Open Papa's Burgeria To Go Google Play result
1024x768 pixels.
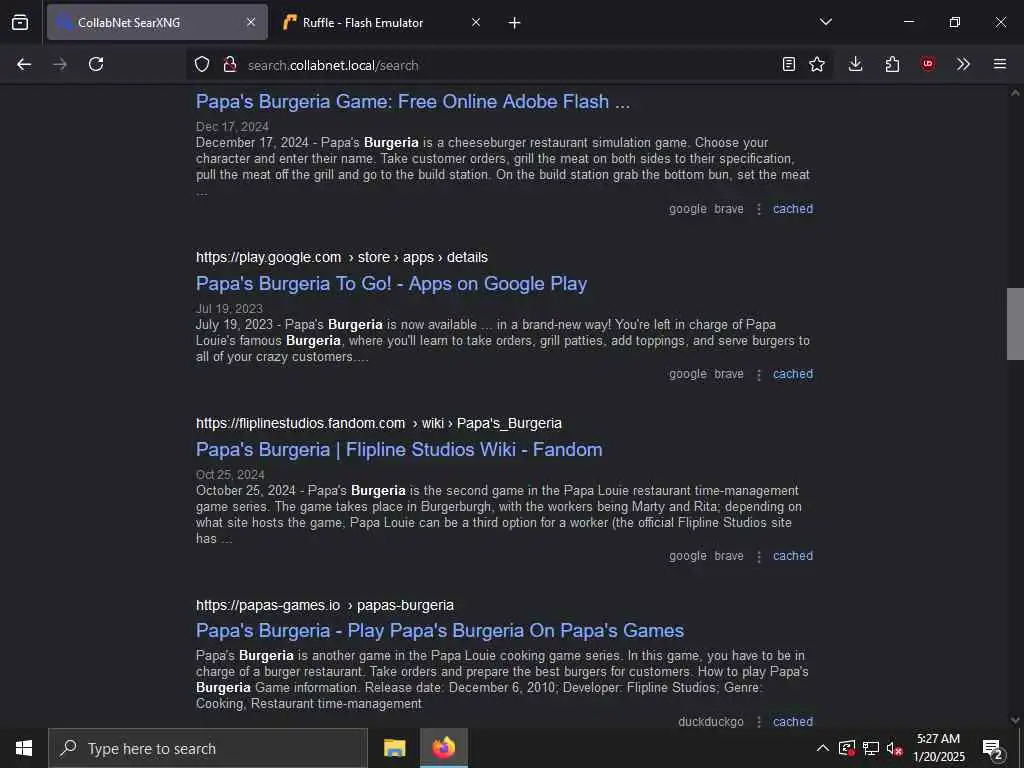pyautogui.click(x=391, y=283)
